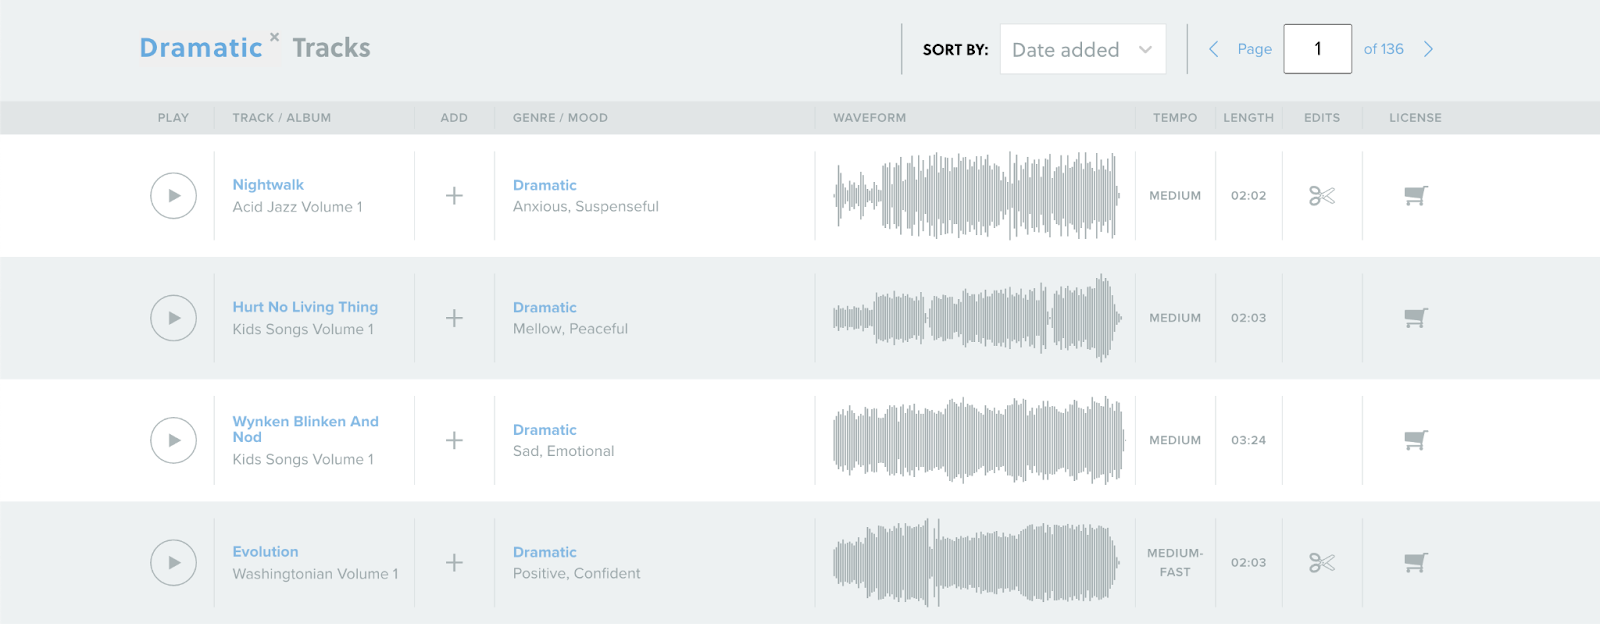The width and height of the screenshot is (1600, 627).
Task: Add Evolution to your collection
Action: [454, 562]
